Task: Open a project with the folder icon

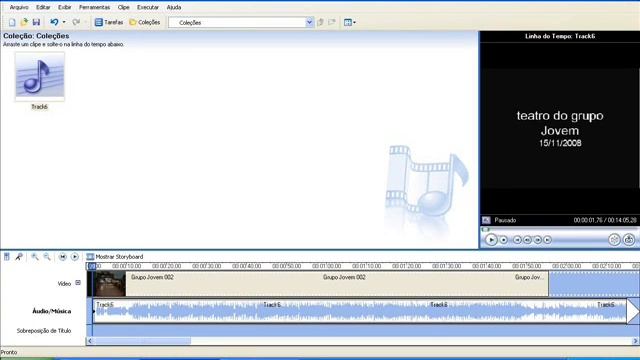Action: (24, 22)
